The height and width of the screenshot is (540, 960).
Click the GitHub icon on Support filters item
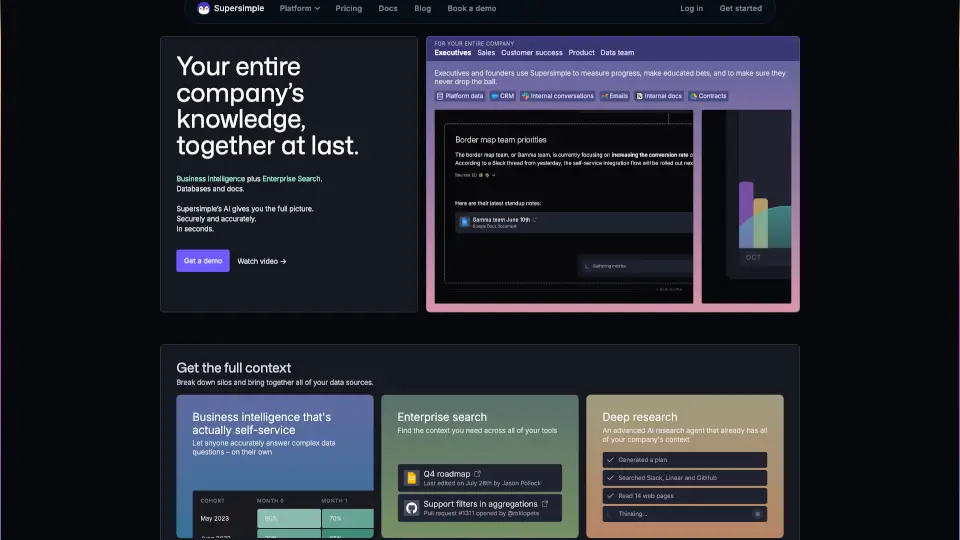(x=411, y=508)
